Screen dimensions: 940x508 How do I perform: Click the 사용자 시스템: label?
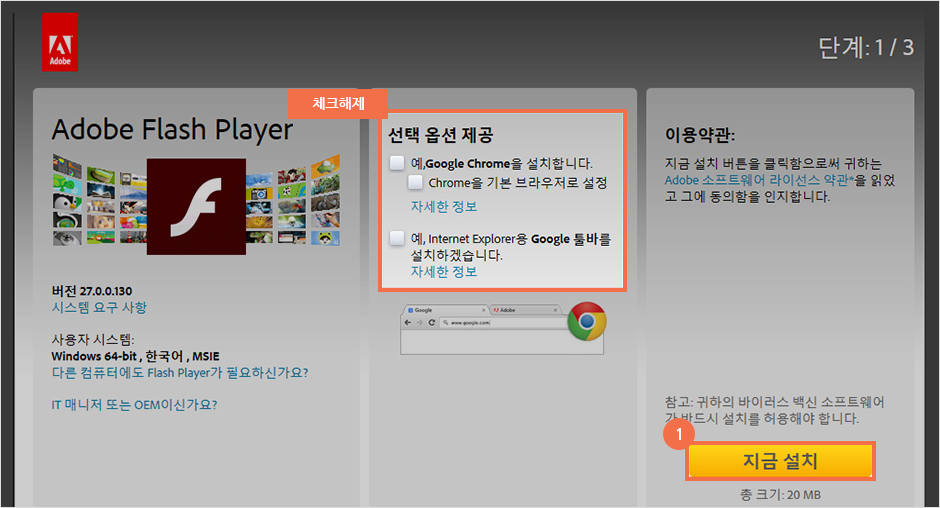pyautogui.click(x=93, y=340)
